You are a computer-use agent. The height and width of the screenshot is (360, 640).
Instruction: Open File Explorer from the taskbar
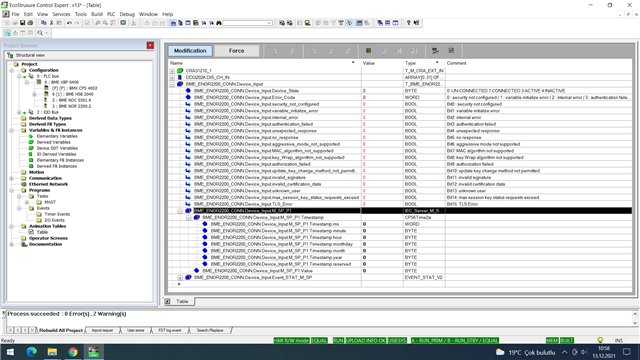(52, 352)
